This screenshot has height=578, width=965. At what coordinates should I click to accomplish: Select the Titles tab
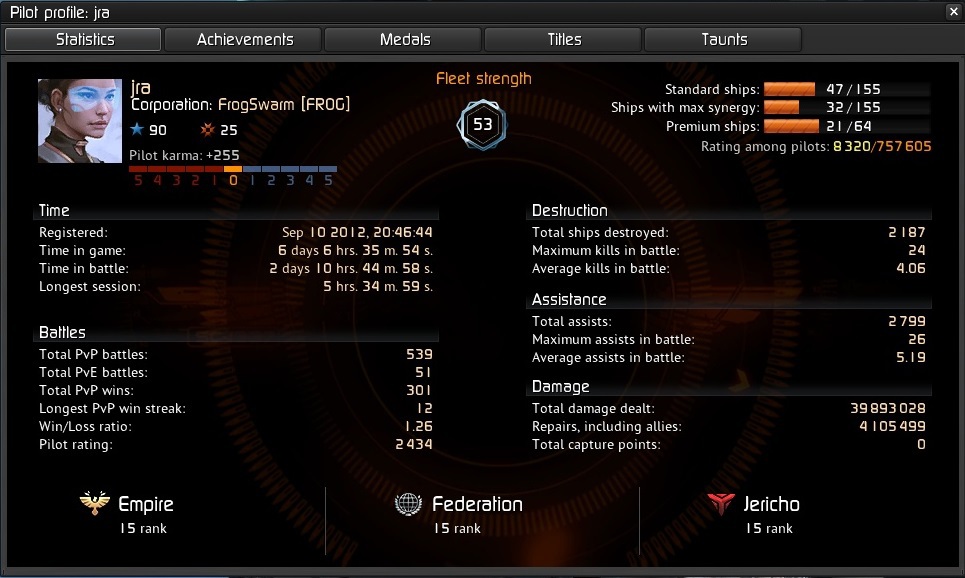tap(563, 39)
